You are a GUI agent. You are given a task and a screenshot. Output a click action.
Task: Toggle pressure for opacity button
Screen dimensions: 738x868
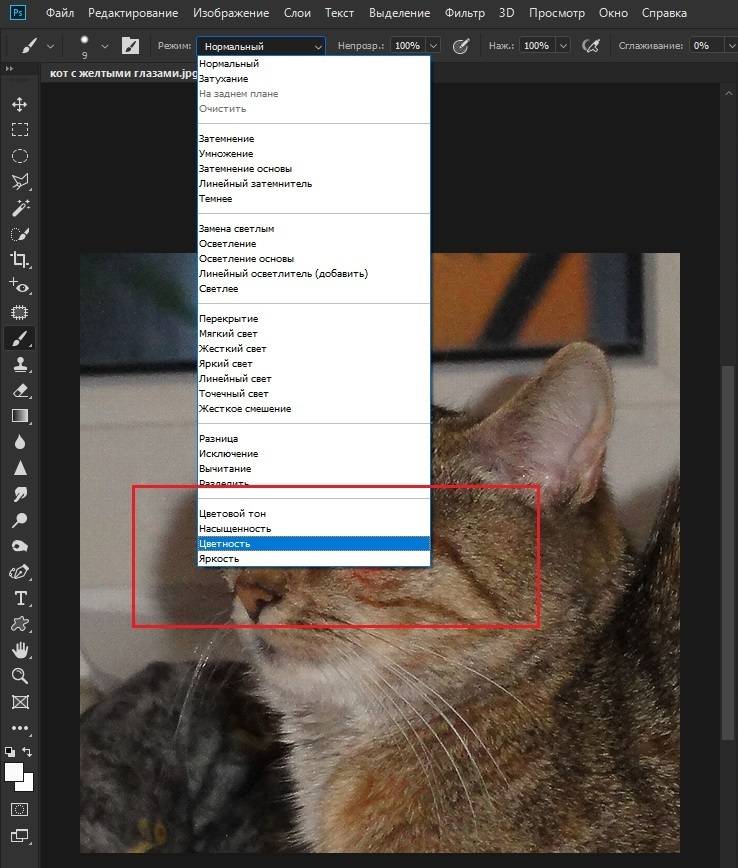461,46
